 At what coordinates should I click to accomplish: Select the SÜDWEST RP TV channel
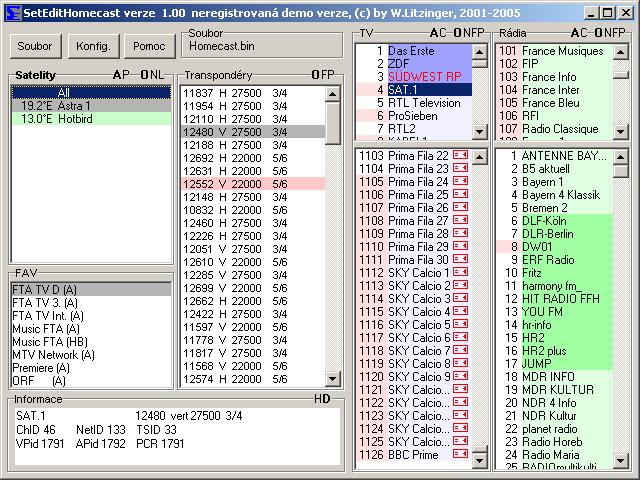[414, 77]
